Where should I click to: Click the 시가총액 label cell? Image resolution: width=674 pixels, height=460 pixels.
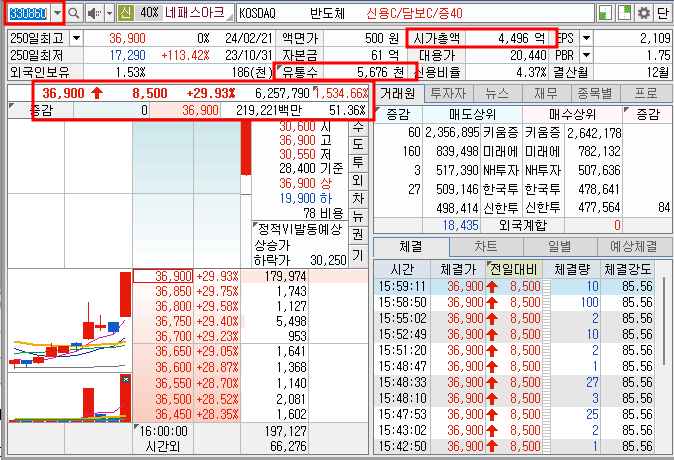coord(436,38)
